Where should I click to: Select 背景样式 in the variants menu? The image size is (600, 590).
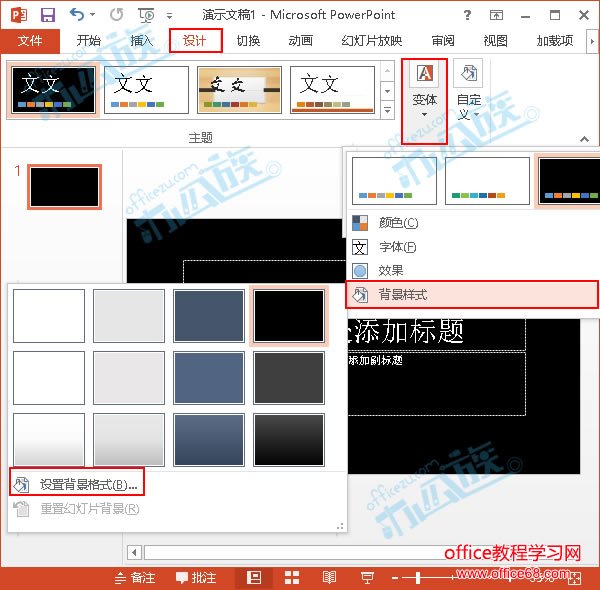click(402, 295)
